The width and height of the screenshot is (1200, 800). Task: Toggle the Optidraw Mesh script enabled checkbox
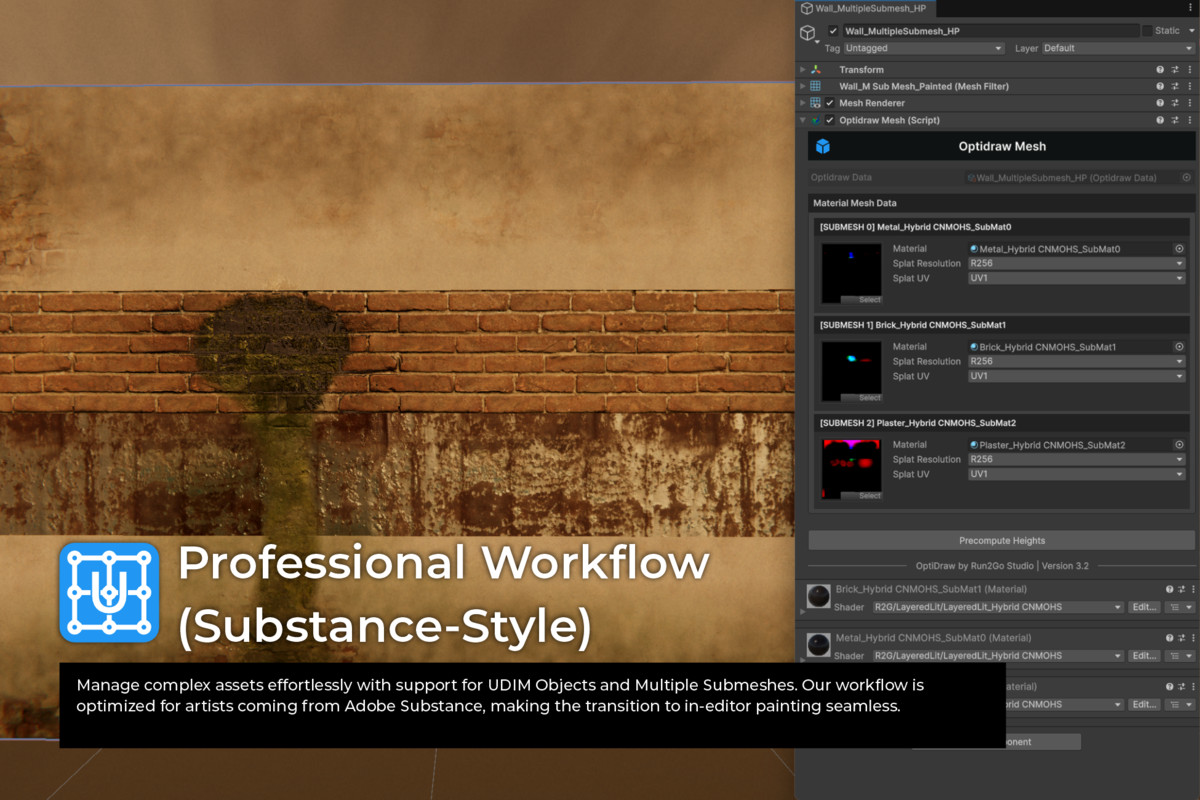click(830, 120)
